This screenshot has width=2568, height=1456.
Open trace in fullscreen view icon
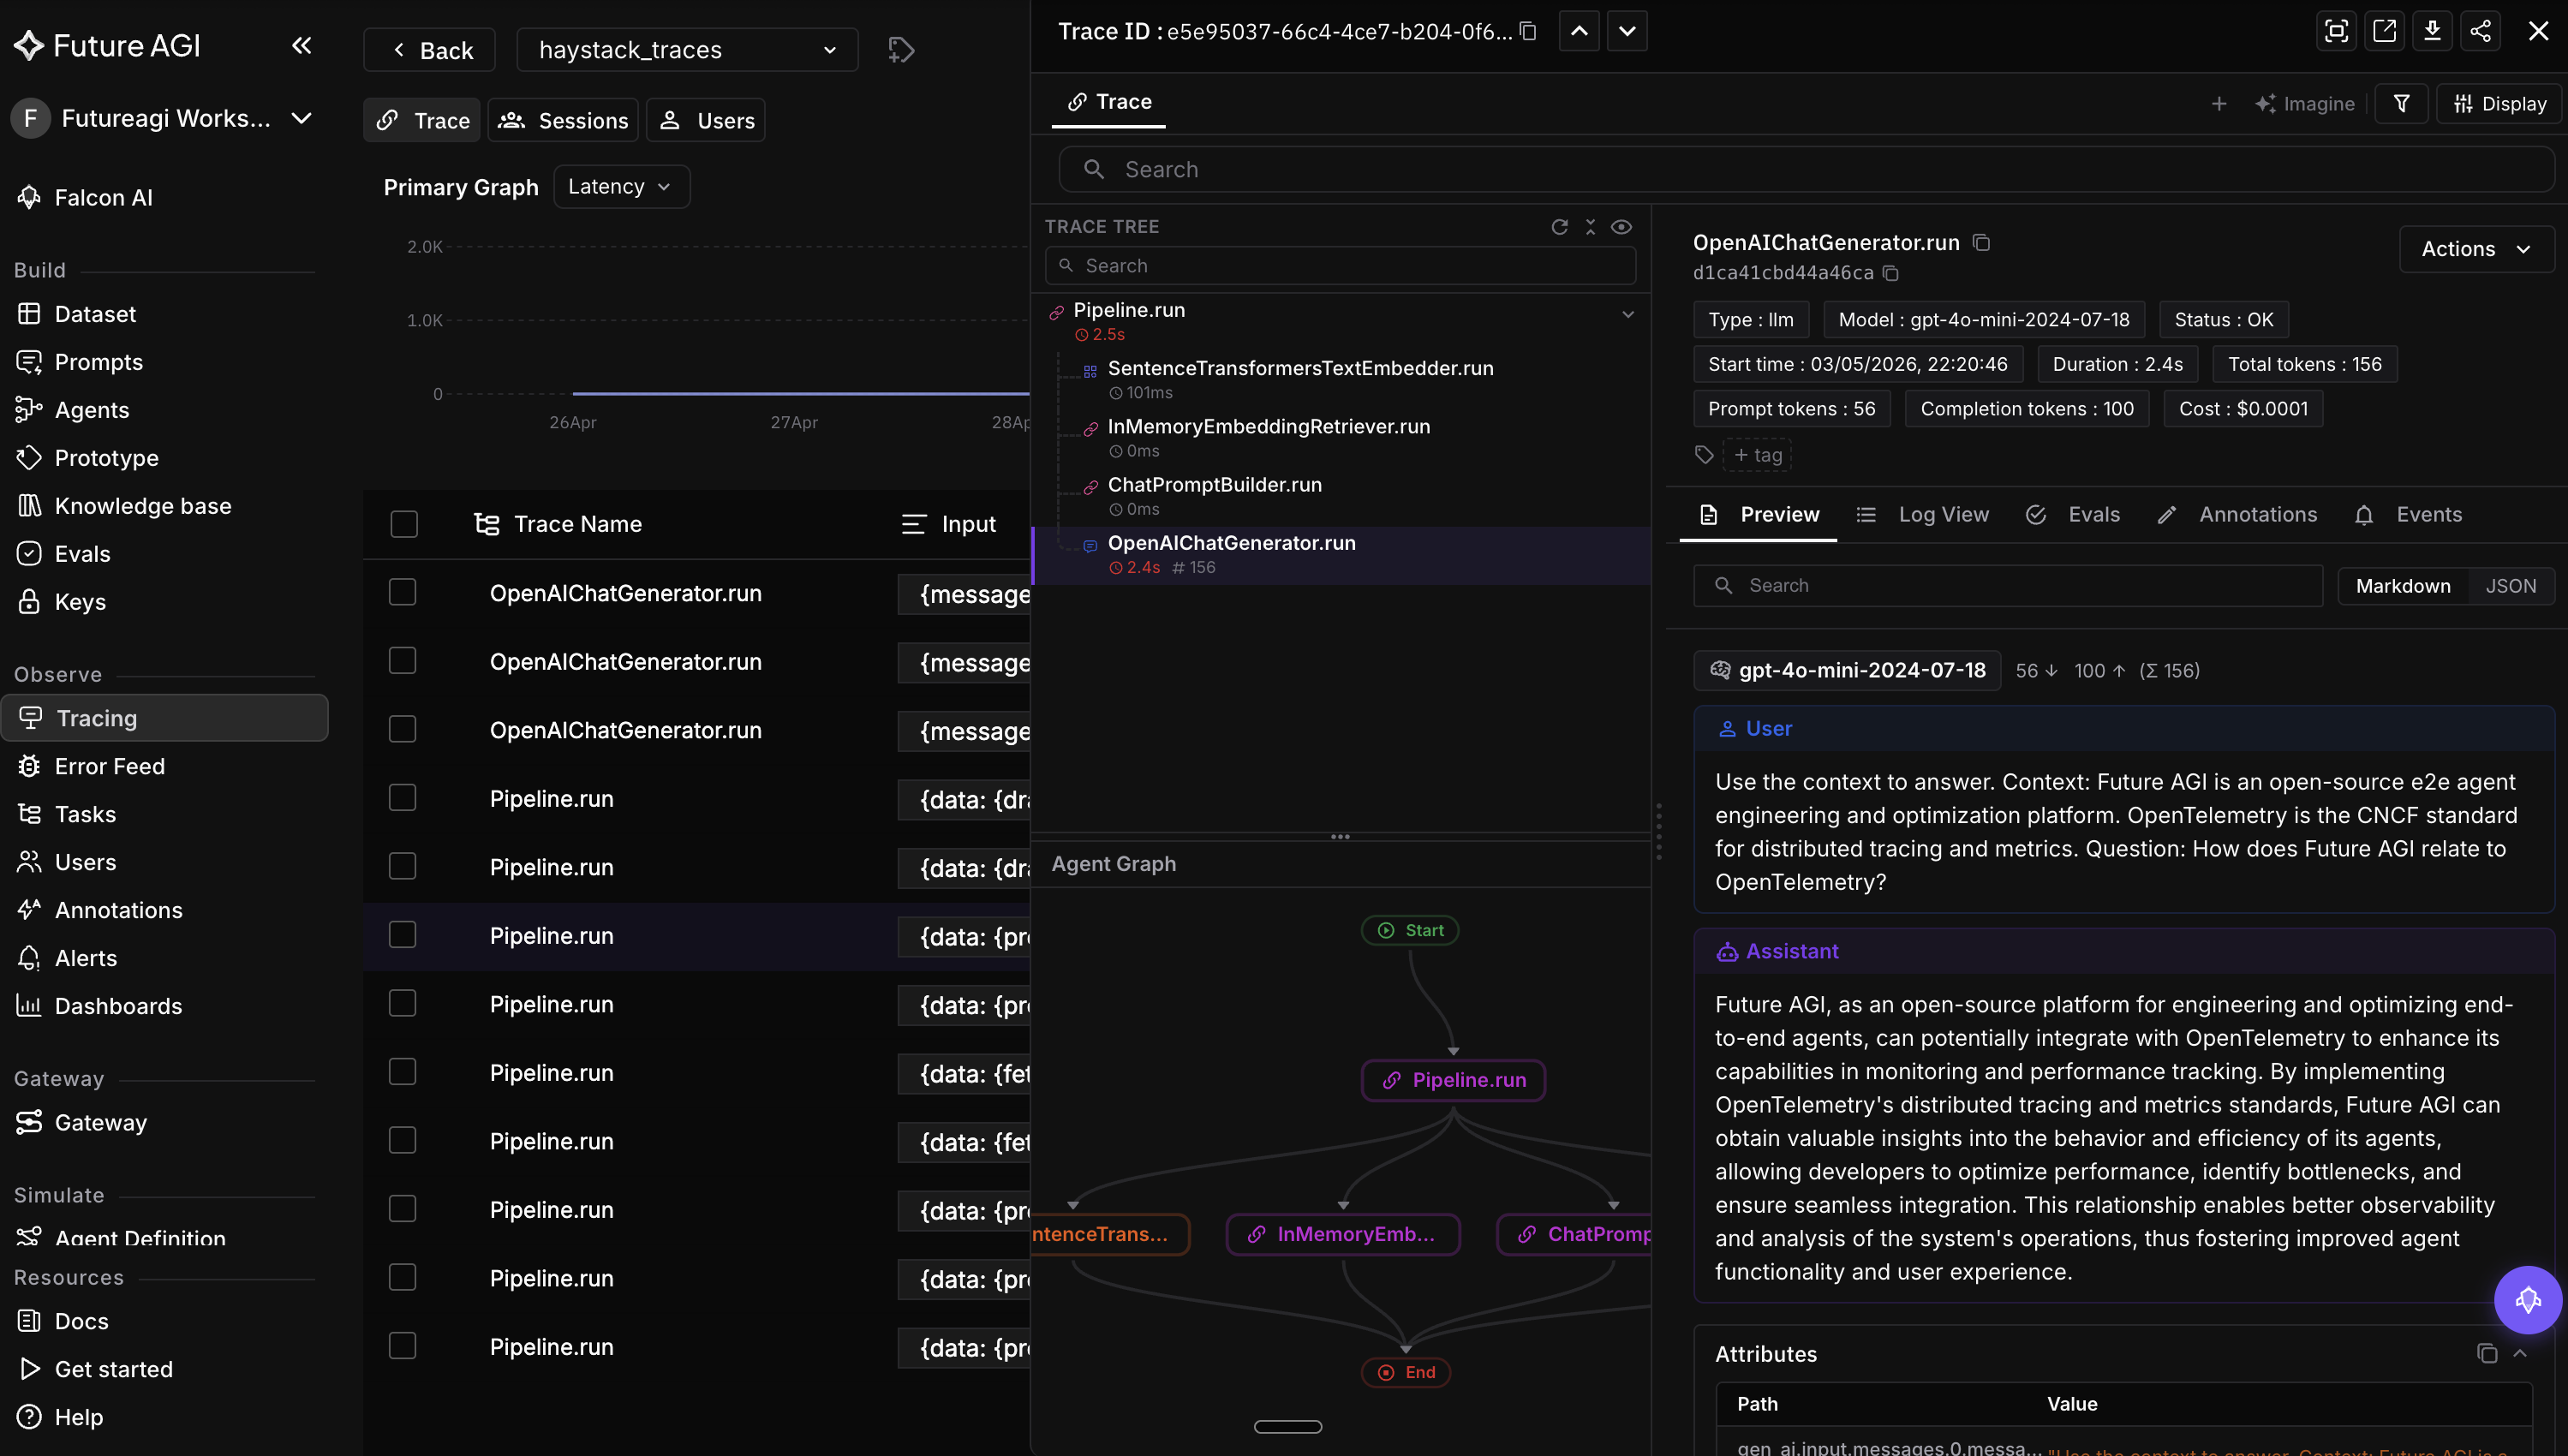click(x=2335, y=31)
